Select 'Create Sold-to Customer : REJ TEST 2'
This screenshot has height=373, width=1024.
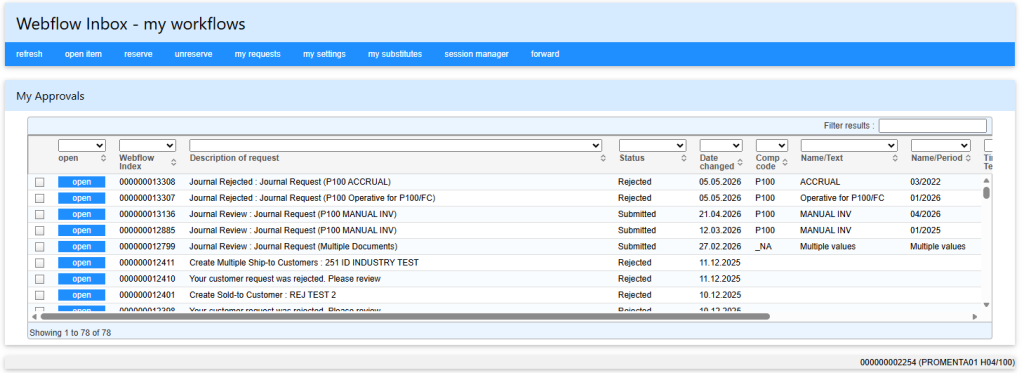coord(263,295)
